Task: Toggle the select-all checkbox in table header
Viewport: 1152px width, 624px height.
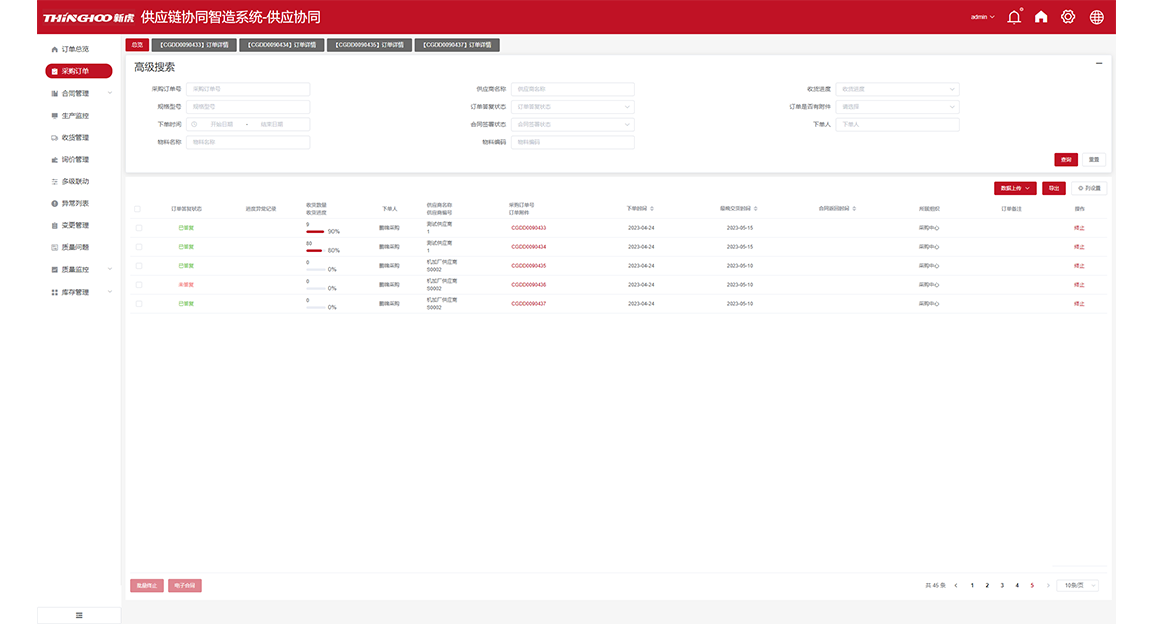Action: (x=138, y=209)
